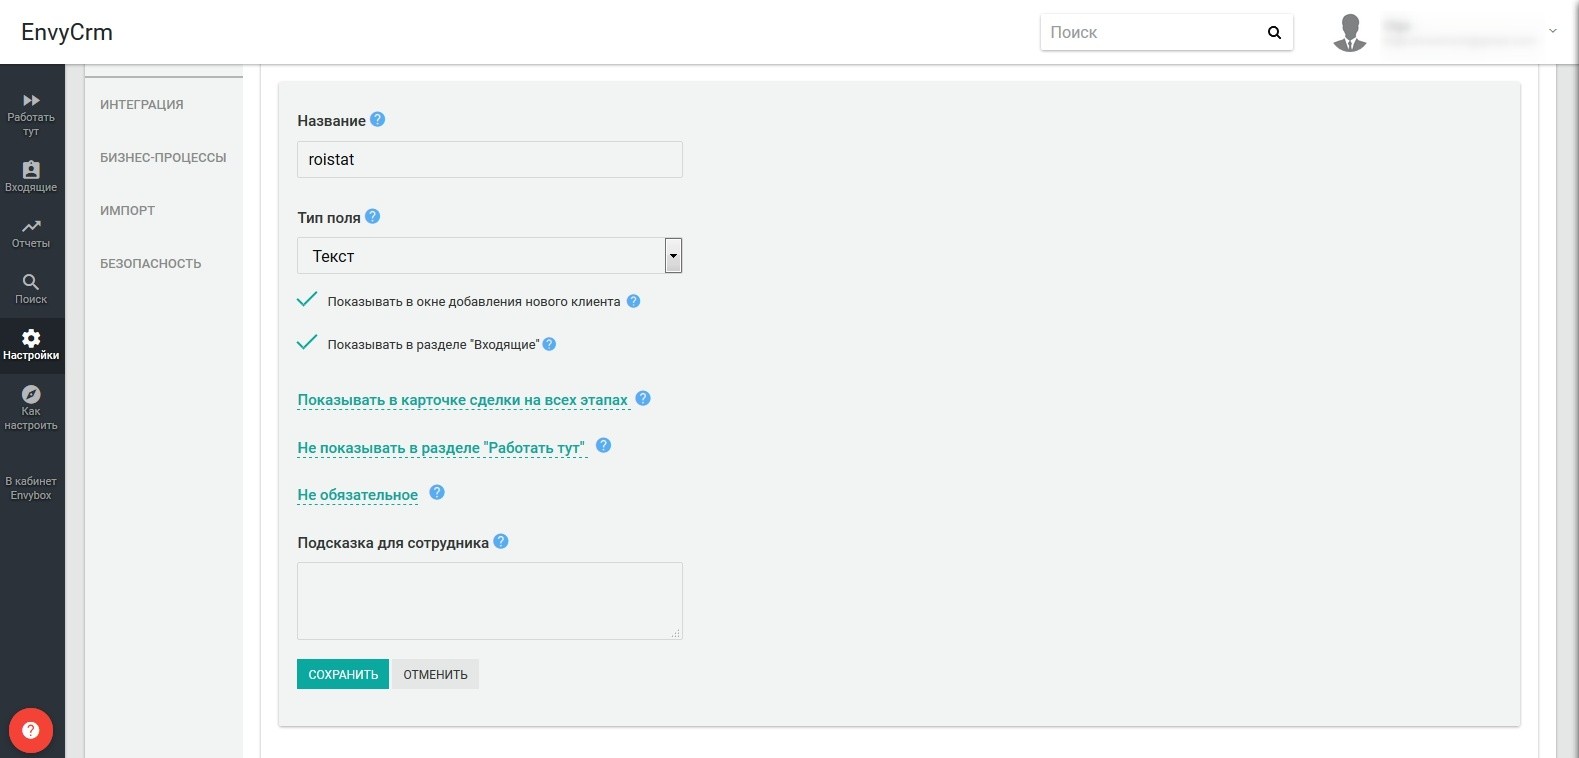Expand 'Показывать в карточке сделки на всех этапах'

[x=463, y=400]
